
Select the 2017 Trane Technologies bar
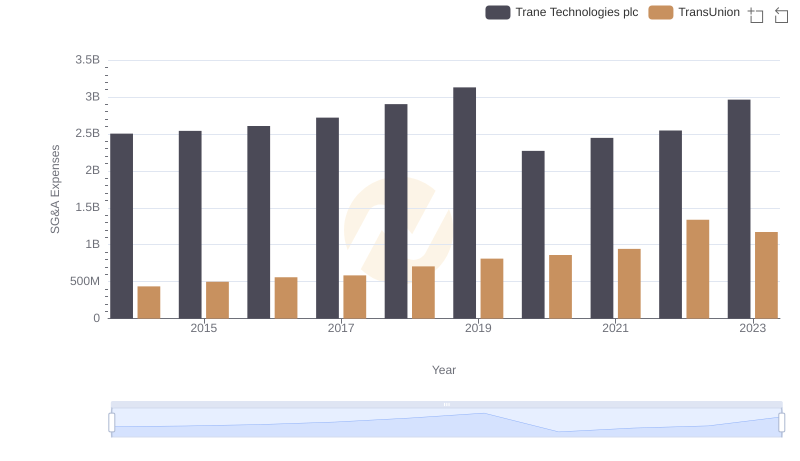(328, 218)
